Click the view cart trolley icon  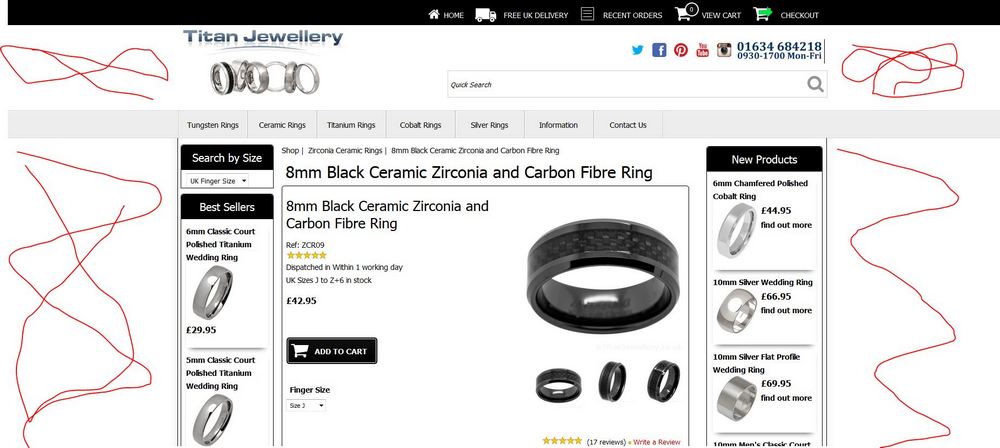(x=686, y=12)
